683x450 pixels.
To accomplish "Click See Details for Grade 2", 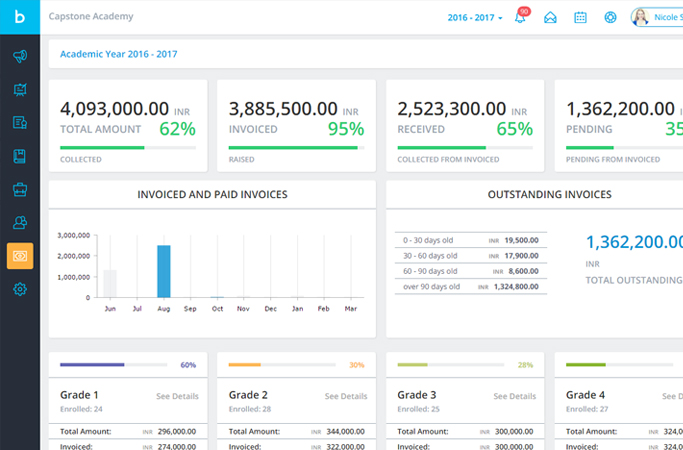I will click(346, 396).
